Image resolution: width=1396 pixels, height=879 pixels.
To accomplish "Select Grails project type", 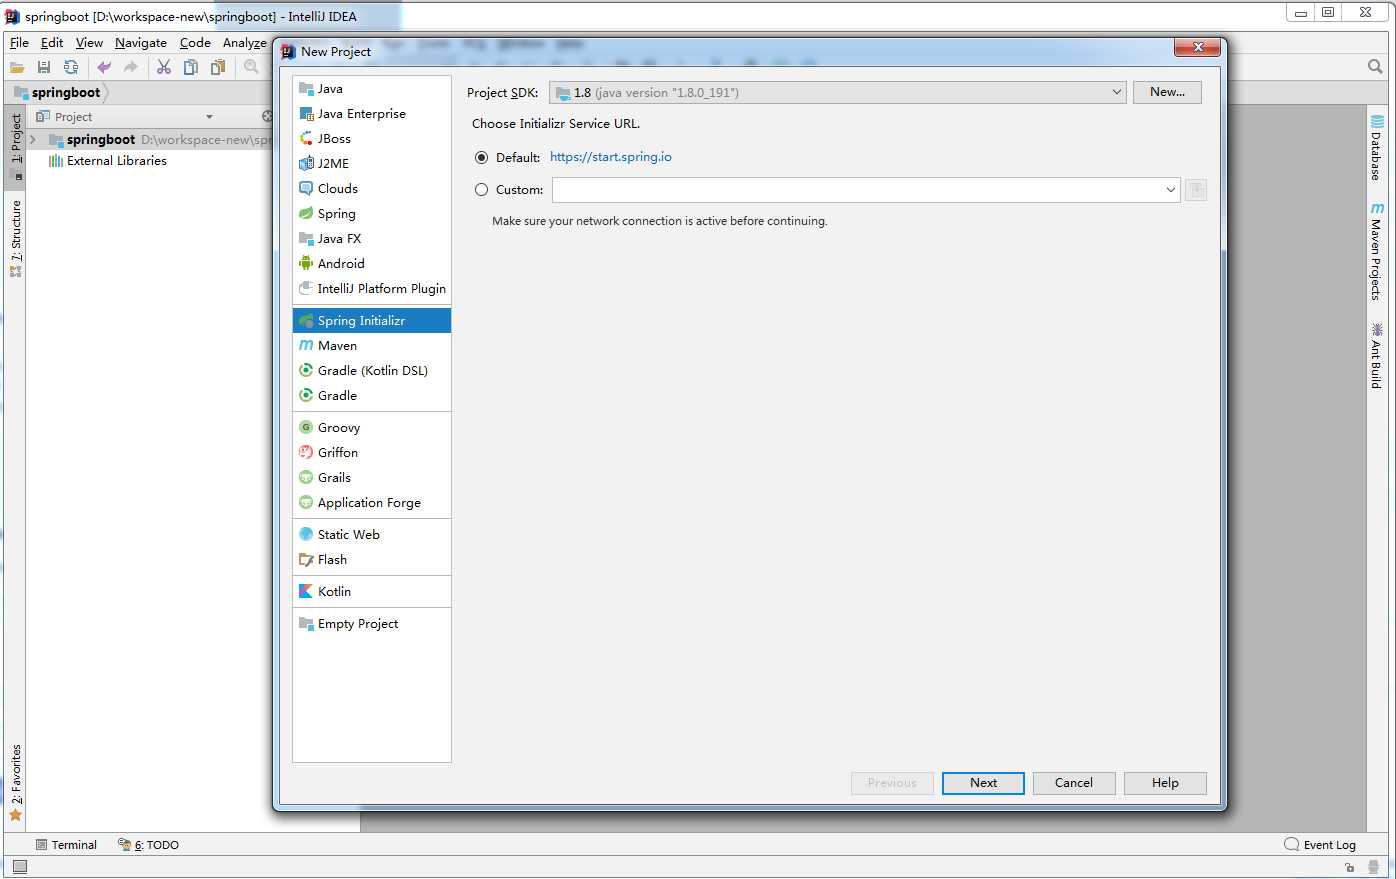I will (372, 478).
